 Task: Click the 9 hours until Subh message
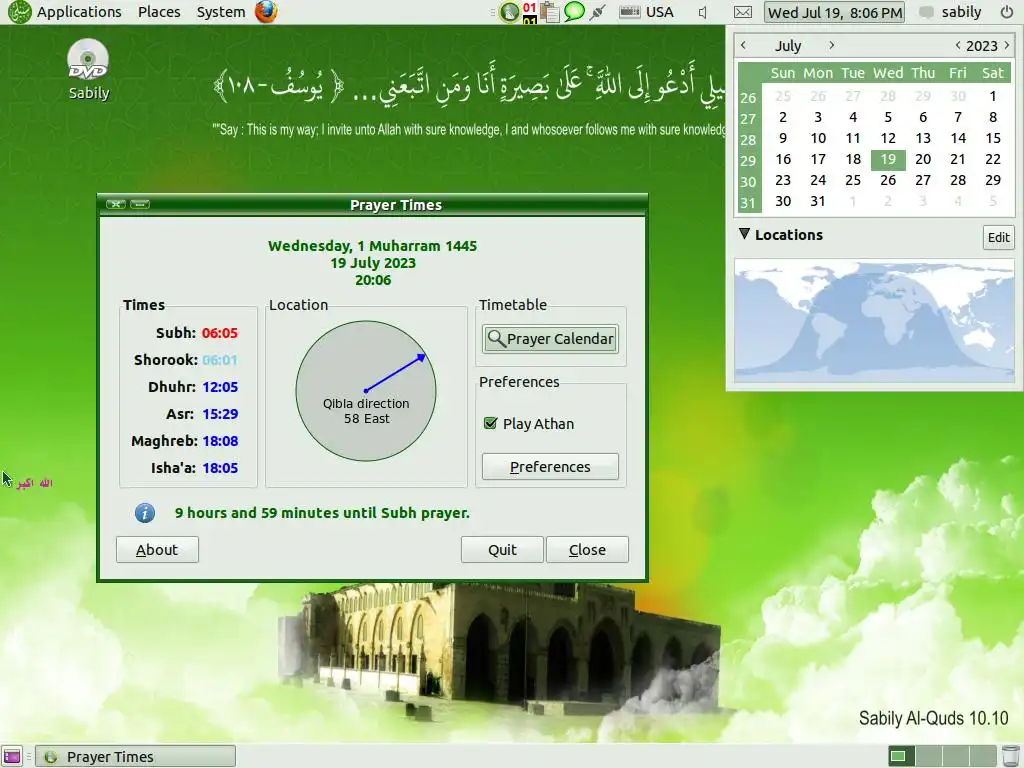(x=322, y=513)
